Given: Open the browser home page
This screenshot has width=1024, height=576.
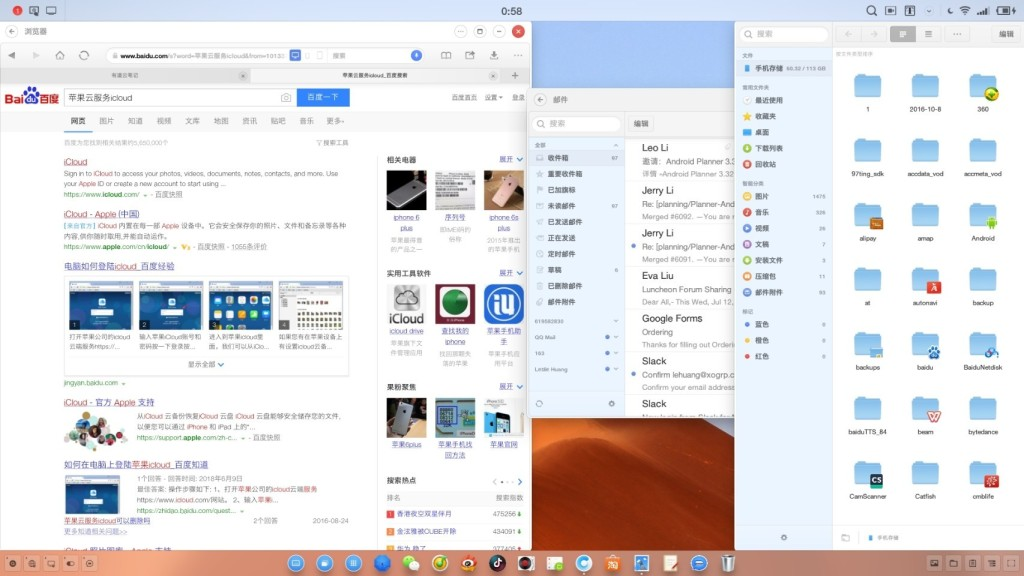Looking at the screenshot, I should tap(59, 56).
